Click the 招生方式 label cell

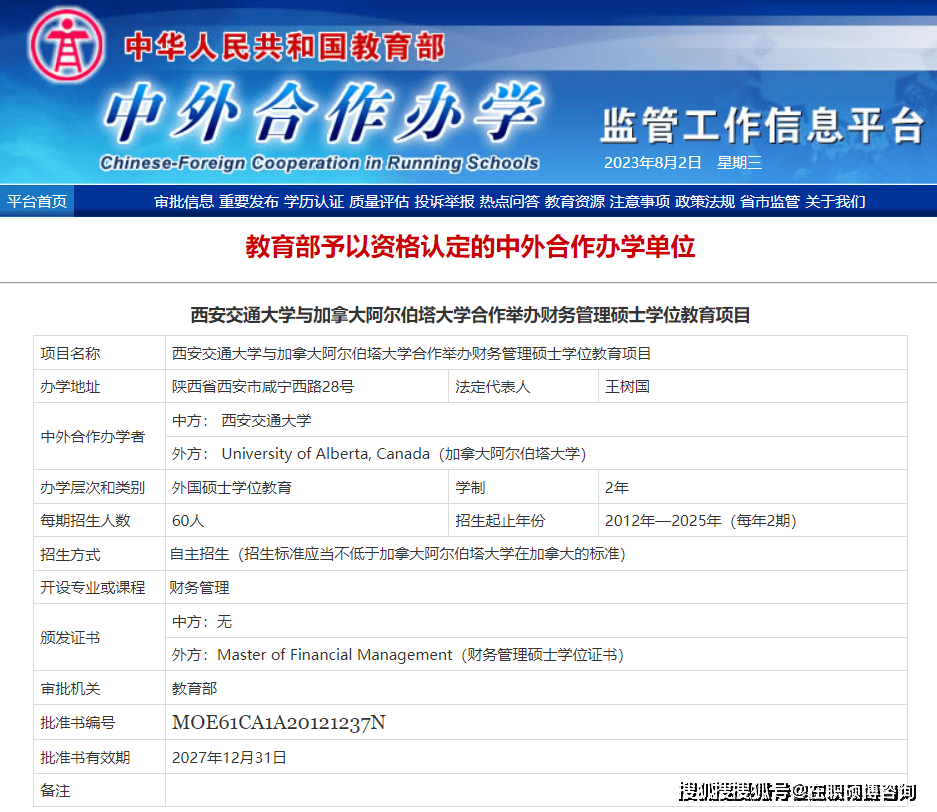tap(99, 554)
